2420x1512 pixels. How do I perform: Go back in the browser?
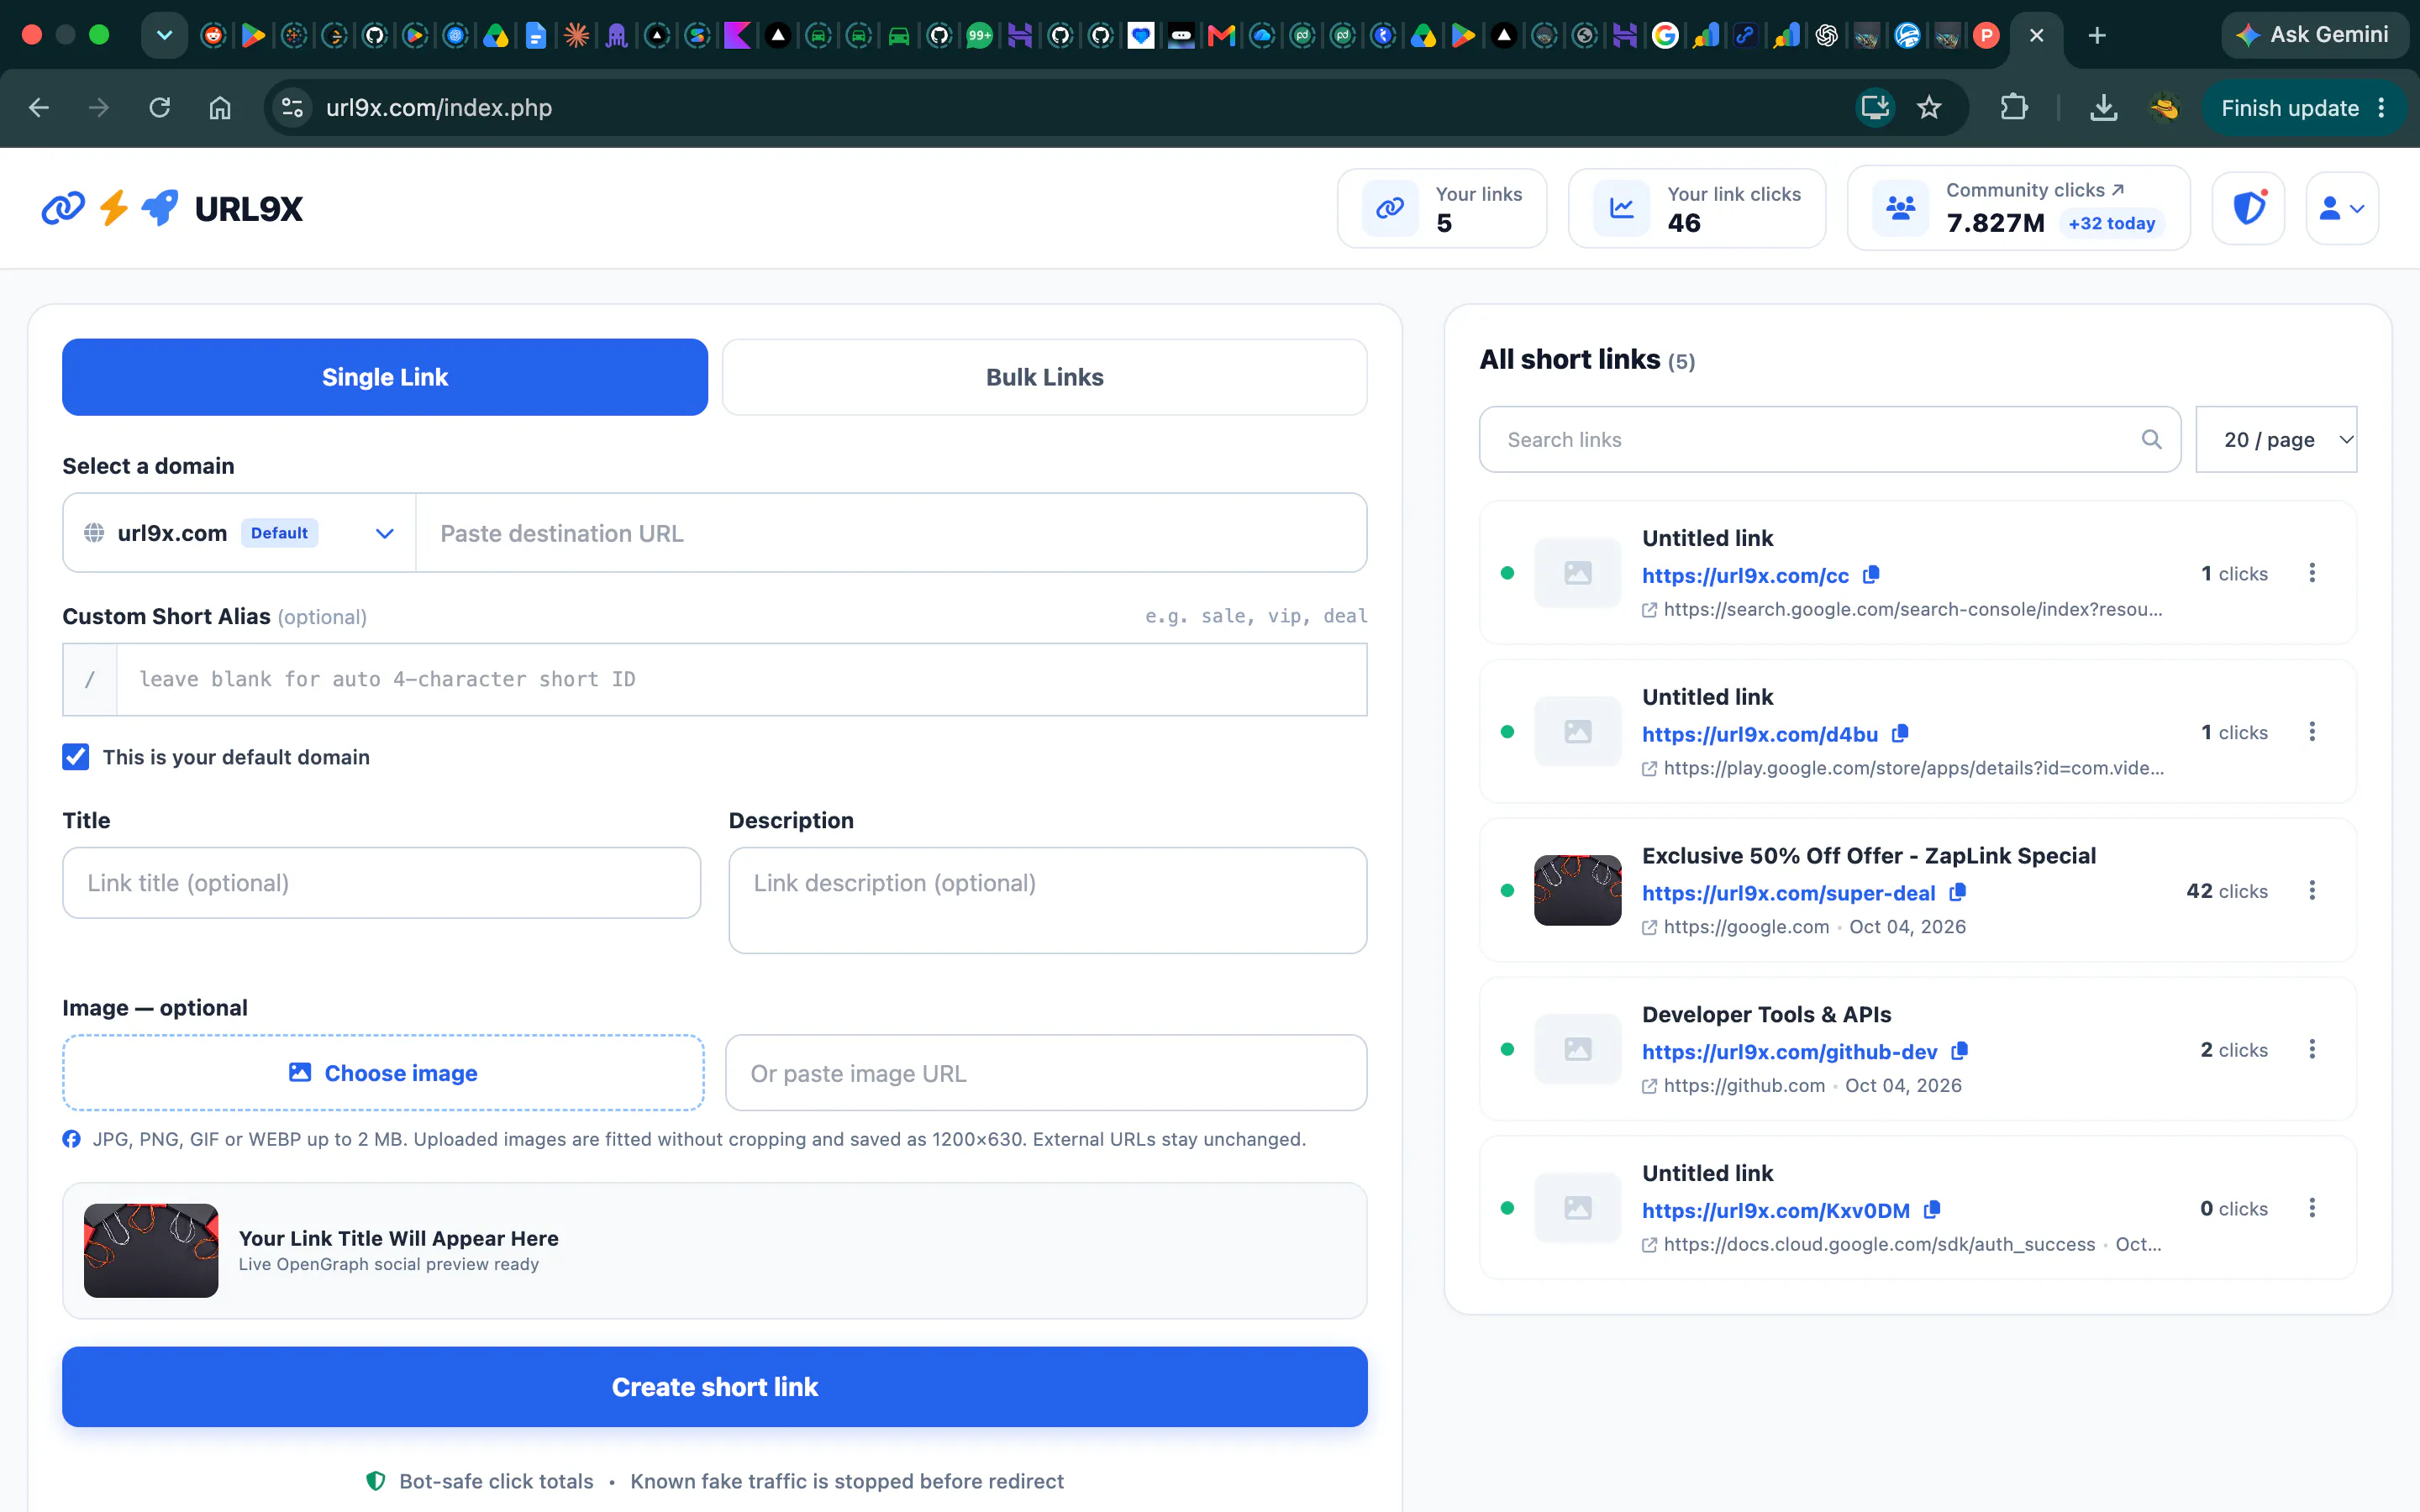click(39, 108)
